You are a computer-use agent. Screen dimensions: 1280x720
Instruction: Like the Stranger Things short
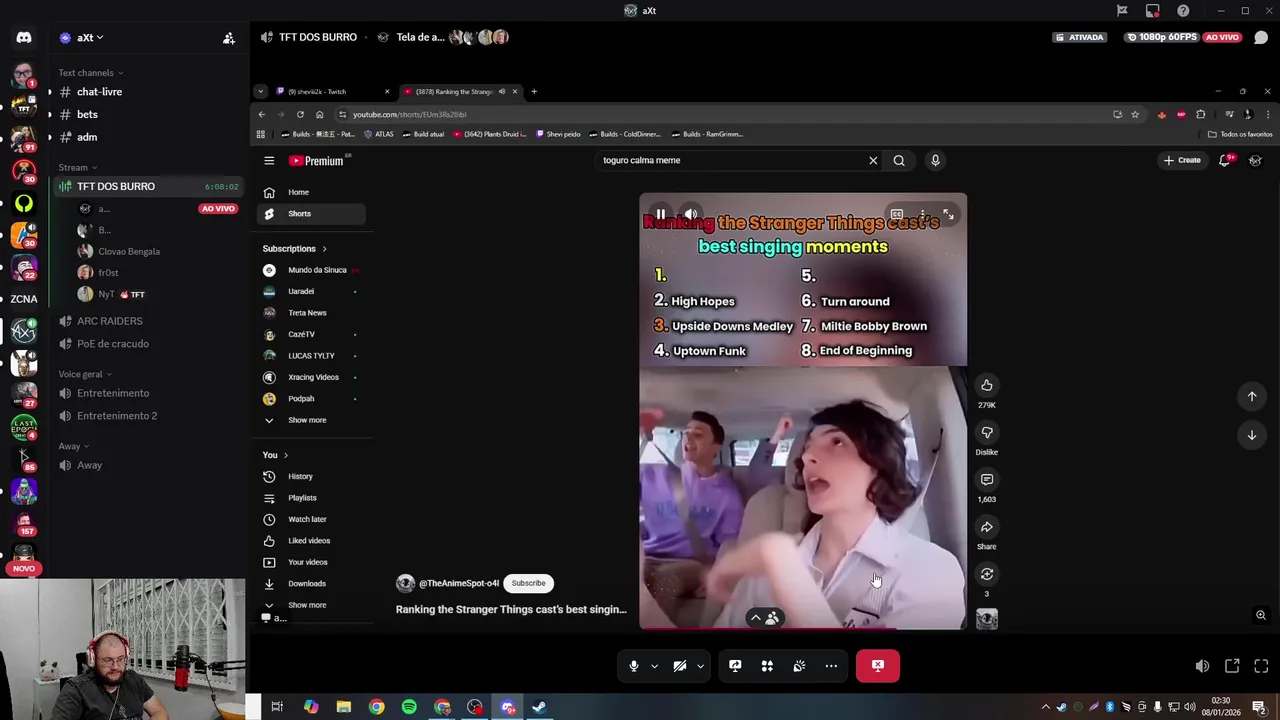[986, 386]
